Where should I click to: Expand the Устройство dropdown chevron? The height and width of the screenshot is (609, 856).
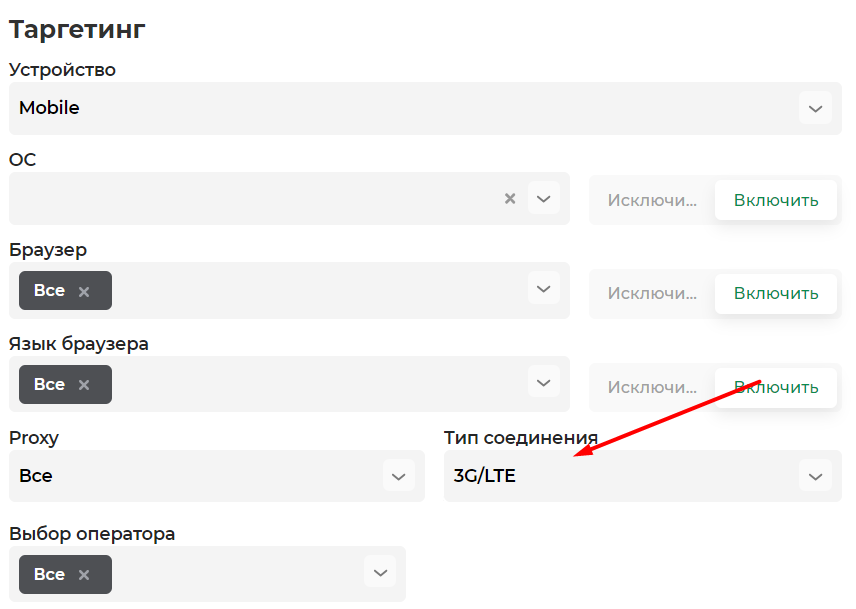(x=815, y=108)
